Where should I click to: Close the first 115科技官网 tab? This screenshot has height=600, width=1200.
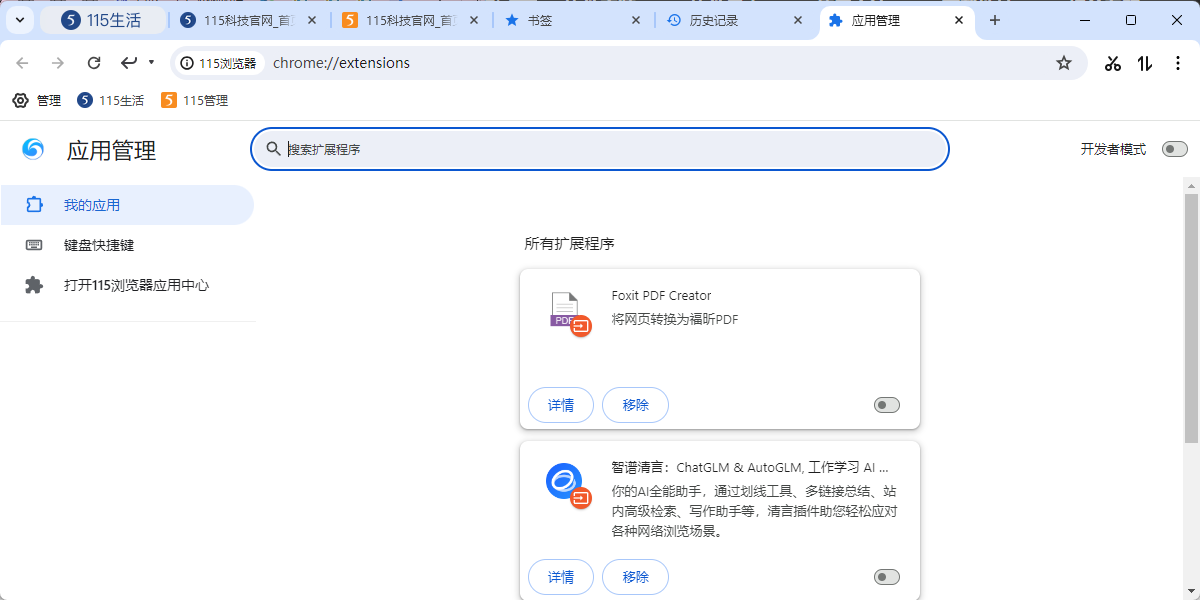312,20
